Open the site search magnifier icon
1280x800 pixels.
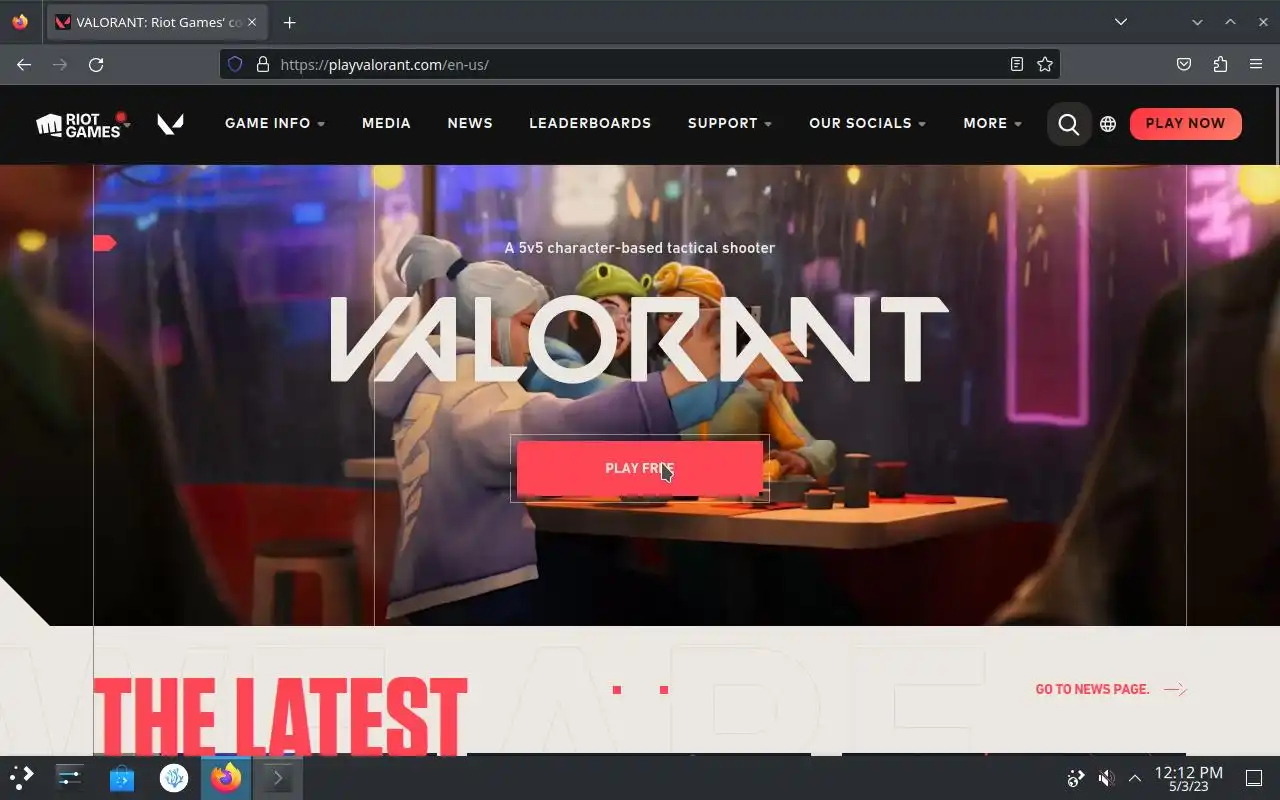[x=1069, y=124]
